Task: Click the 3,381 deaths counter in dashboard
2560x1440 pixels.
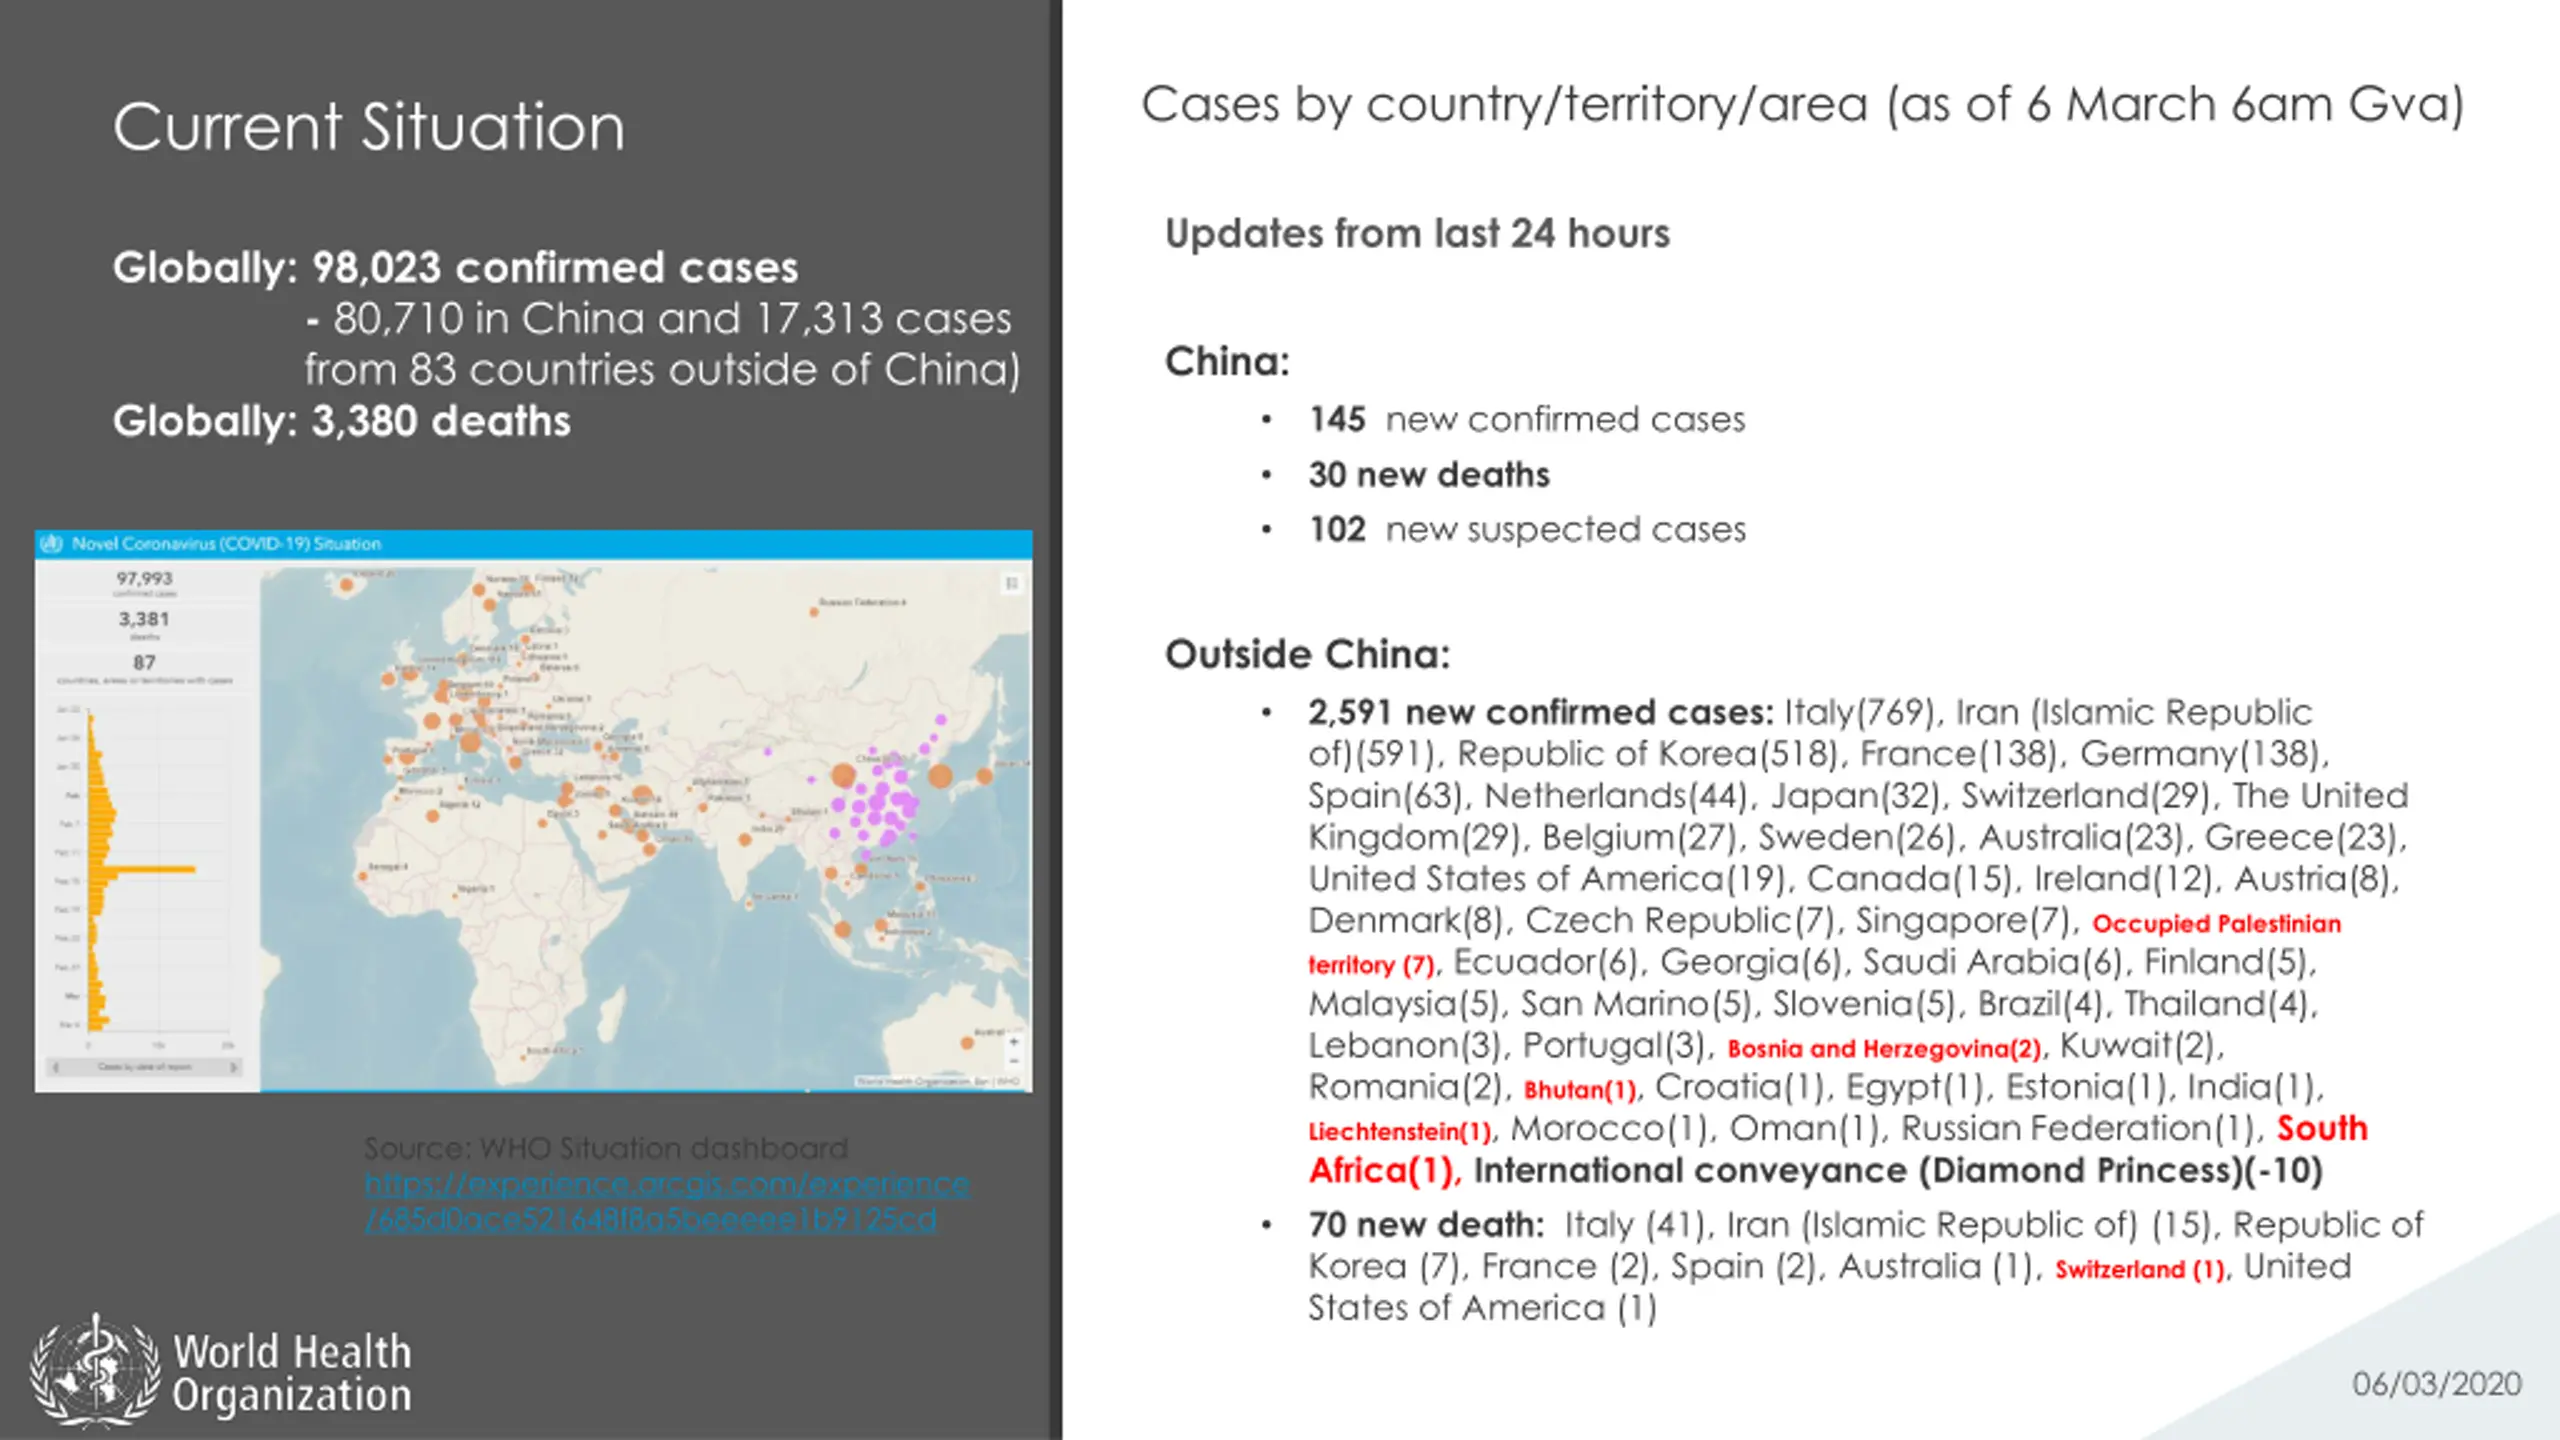Action: (144, 624)
